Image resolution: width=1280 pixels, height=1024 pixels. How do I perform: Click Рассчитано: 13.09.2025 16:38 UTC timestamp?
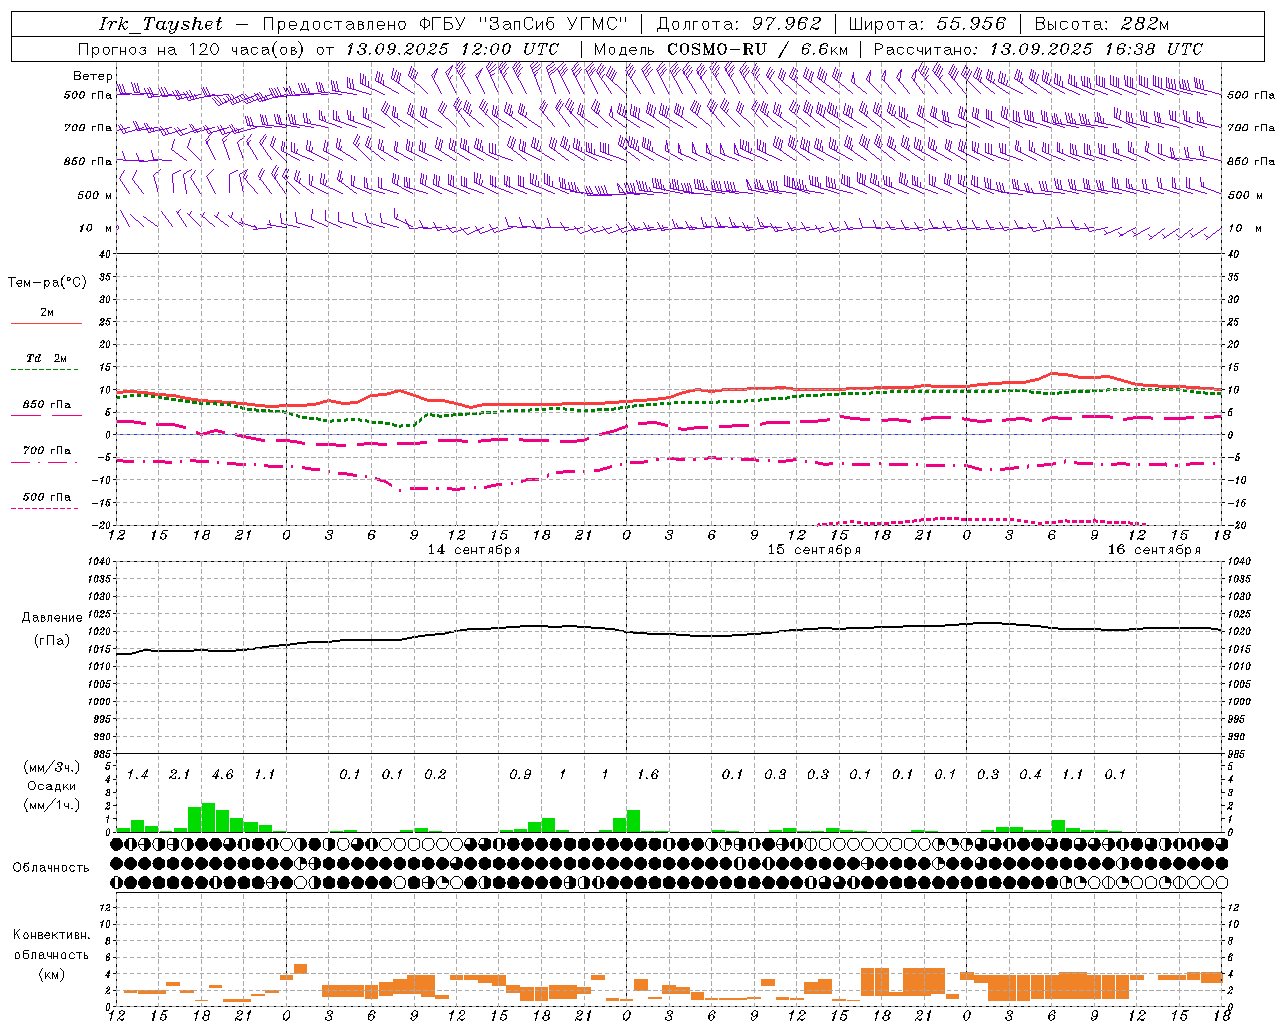[x=1038, y=49]
